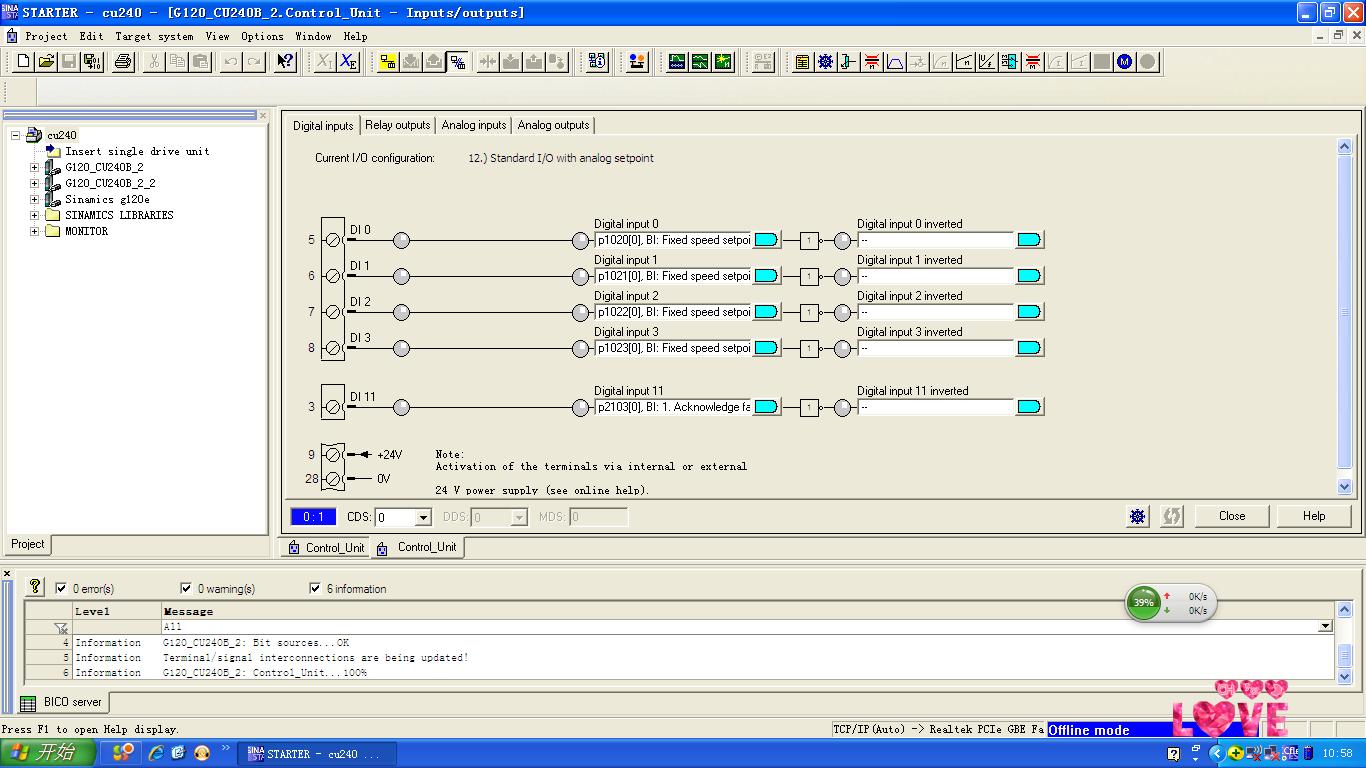
Task: Click the blue circle M motor icon
Action: pyautogui.click(x=1125, y=62)
